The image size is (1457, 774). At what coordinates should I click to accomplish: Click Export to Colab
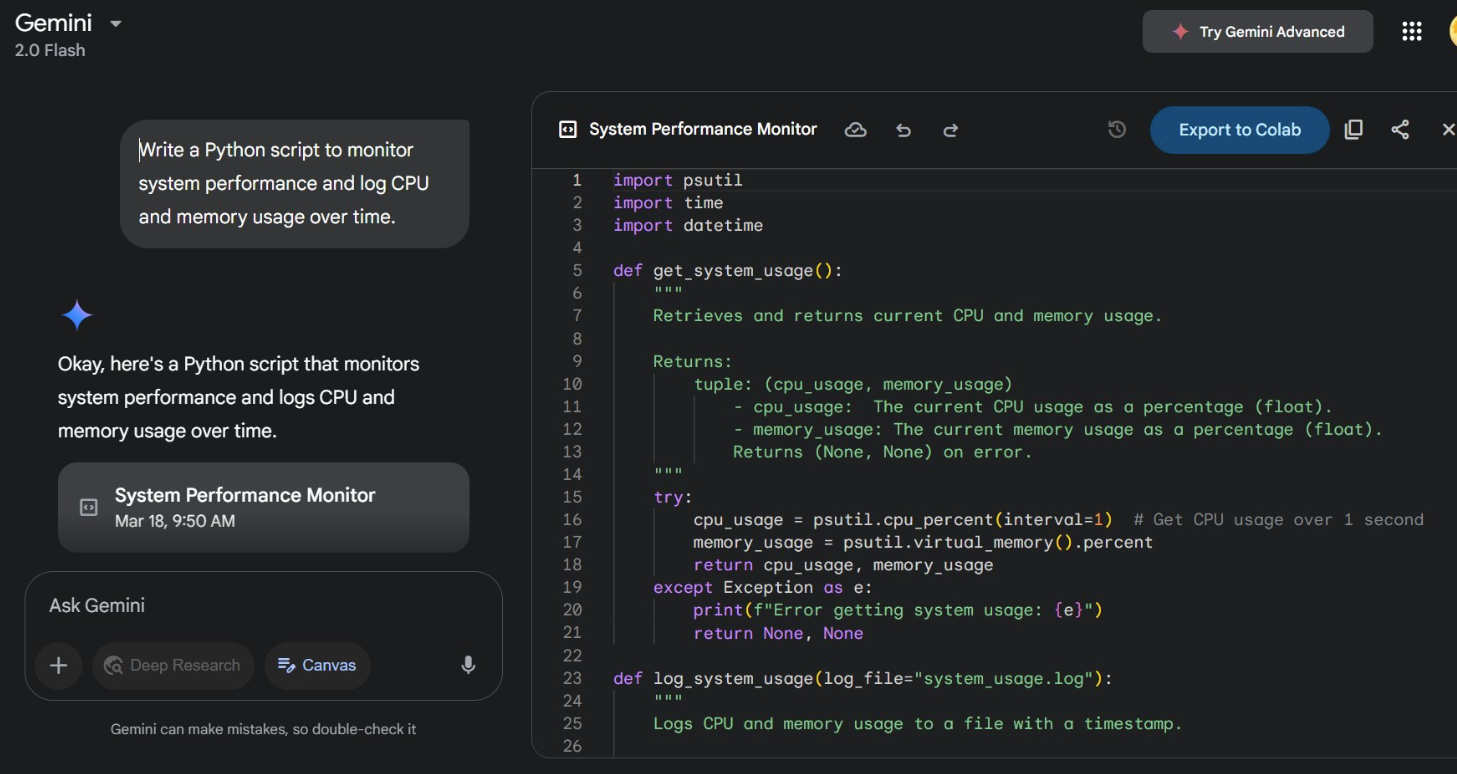tap(1239, 130)
